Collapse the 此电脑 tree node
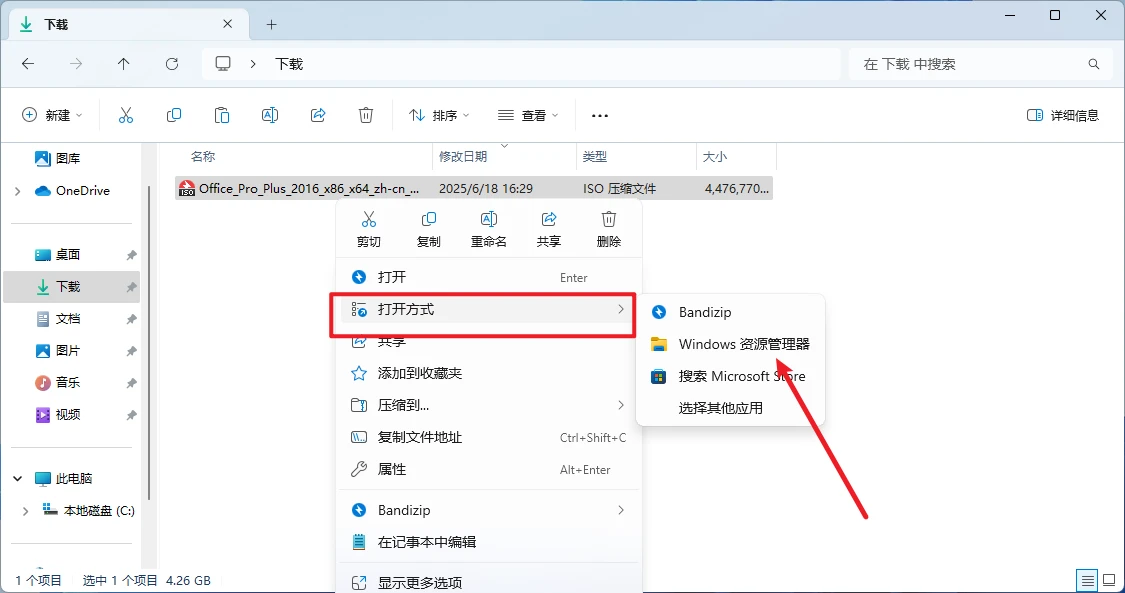Image resolution: width=1125 pixels, height=593 pixels. coord(18,478)
